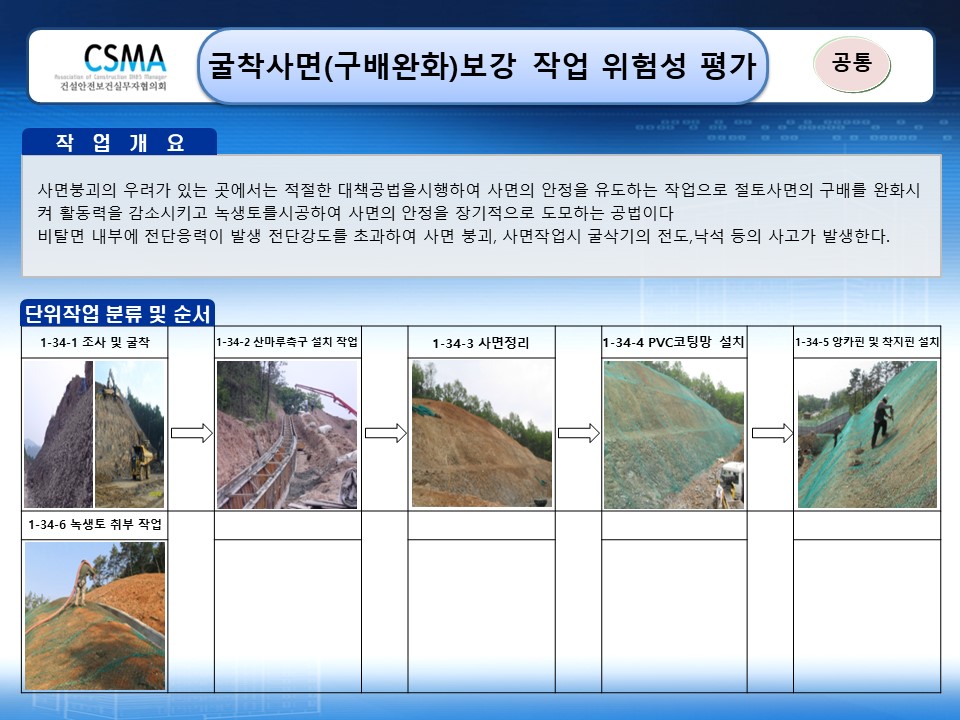Click the 단위작업 분류 및 순서 header
Screen dimensions: 960x720
118,313
